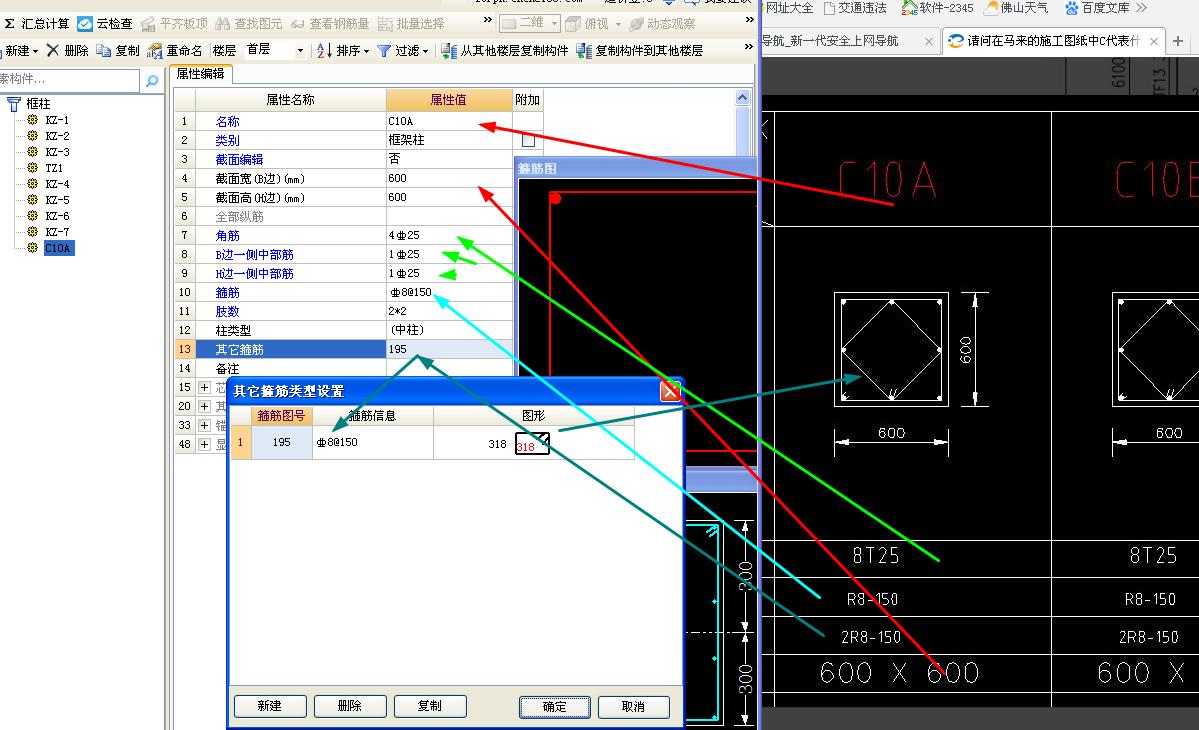Confirm with the 确定 button
Viewport: 1199px width, 730px height.
[x=554, y=707]
